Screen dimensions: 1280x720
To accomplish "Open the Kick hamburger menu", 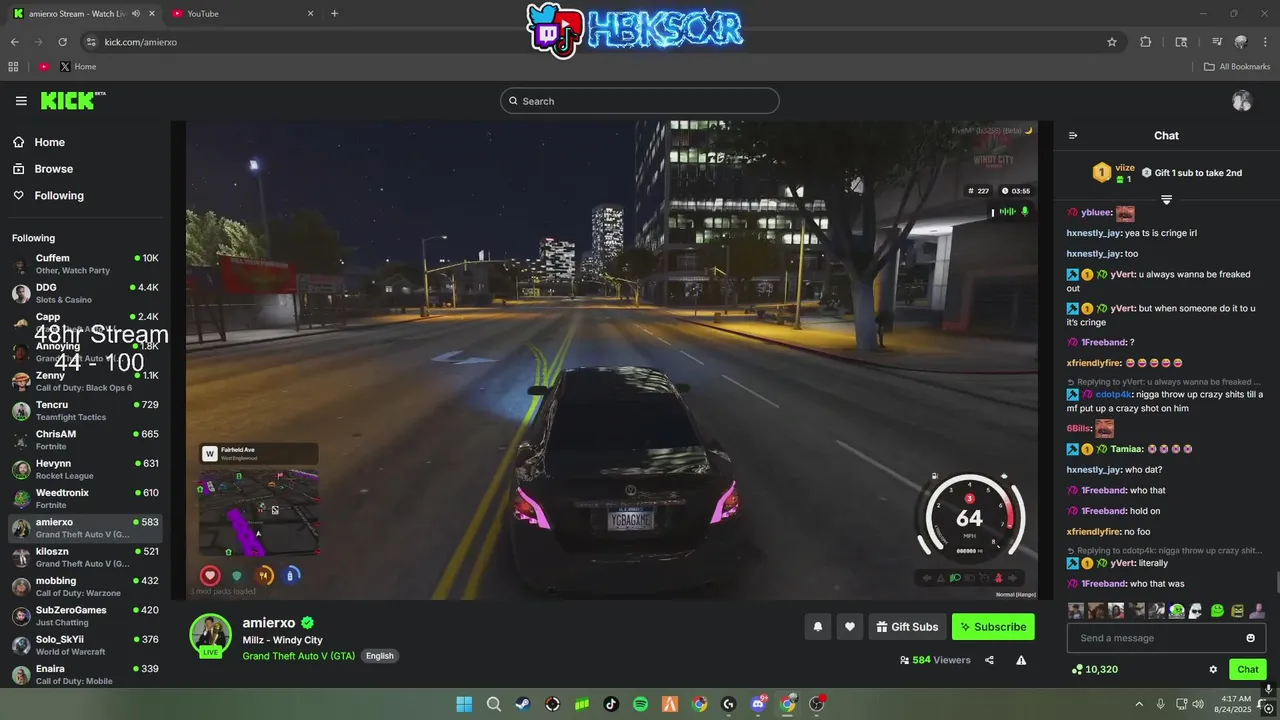I will click(21, 101).
